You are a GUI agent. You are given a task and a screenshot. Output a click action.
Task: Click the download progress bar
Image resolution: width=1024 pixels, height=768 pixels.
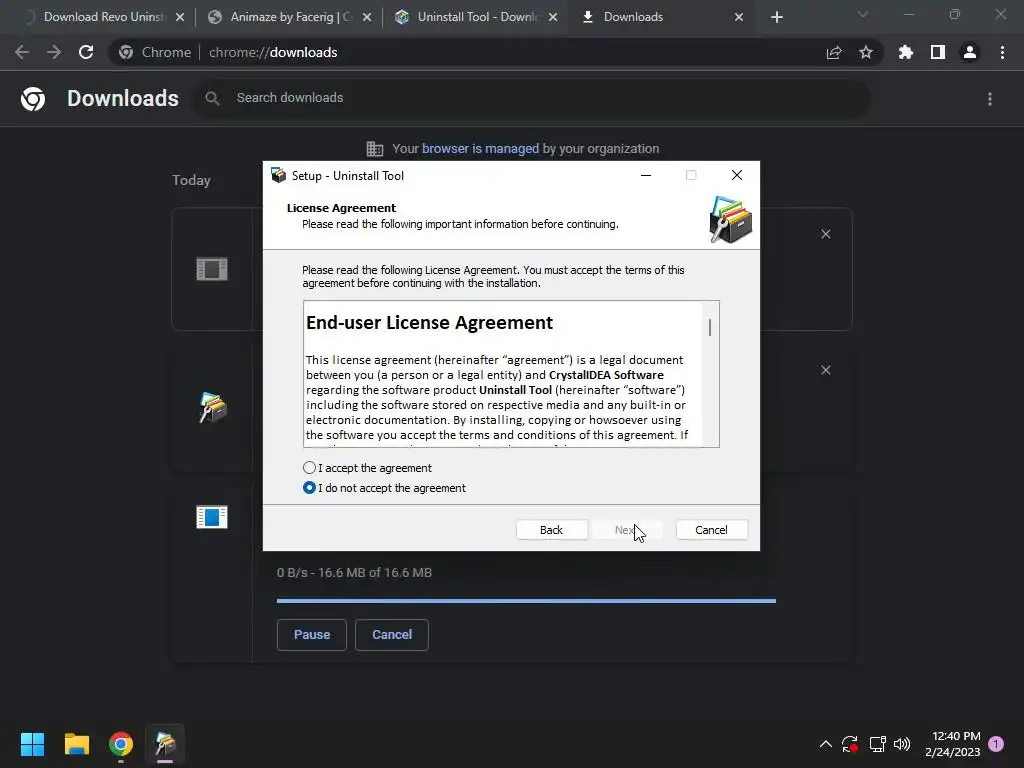(526, 601)
